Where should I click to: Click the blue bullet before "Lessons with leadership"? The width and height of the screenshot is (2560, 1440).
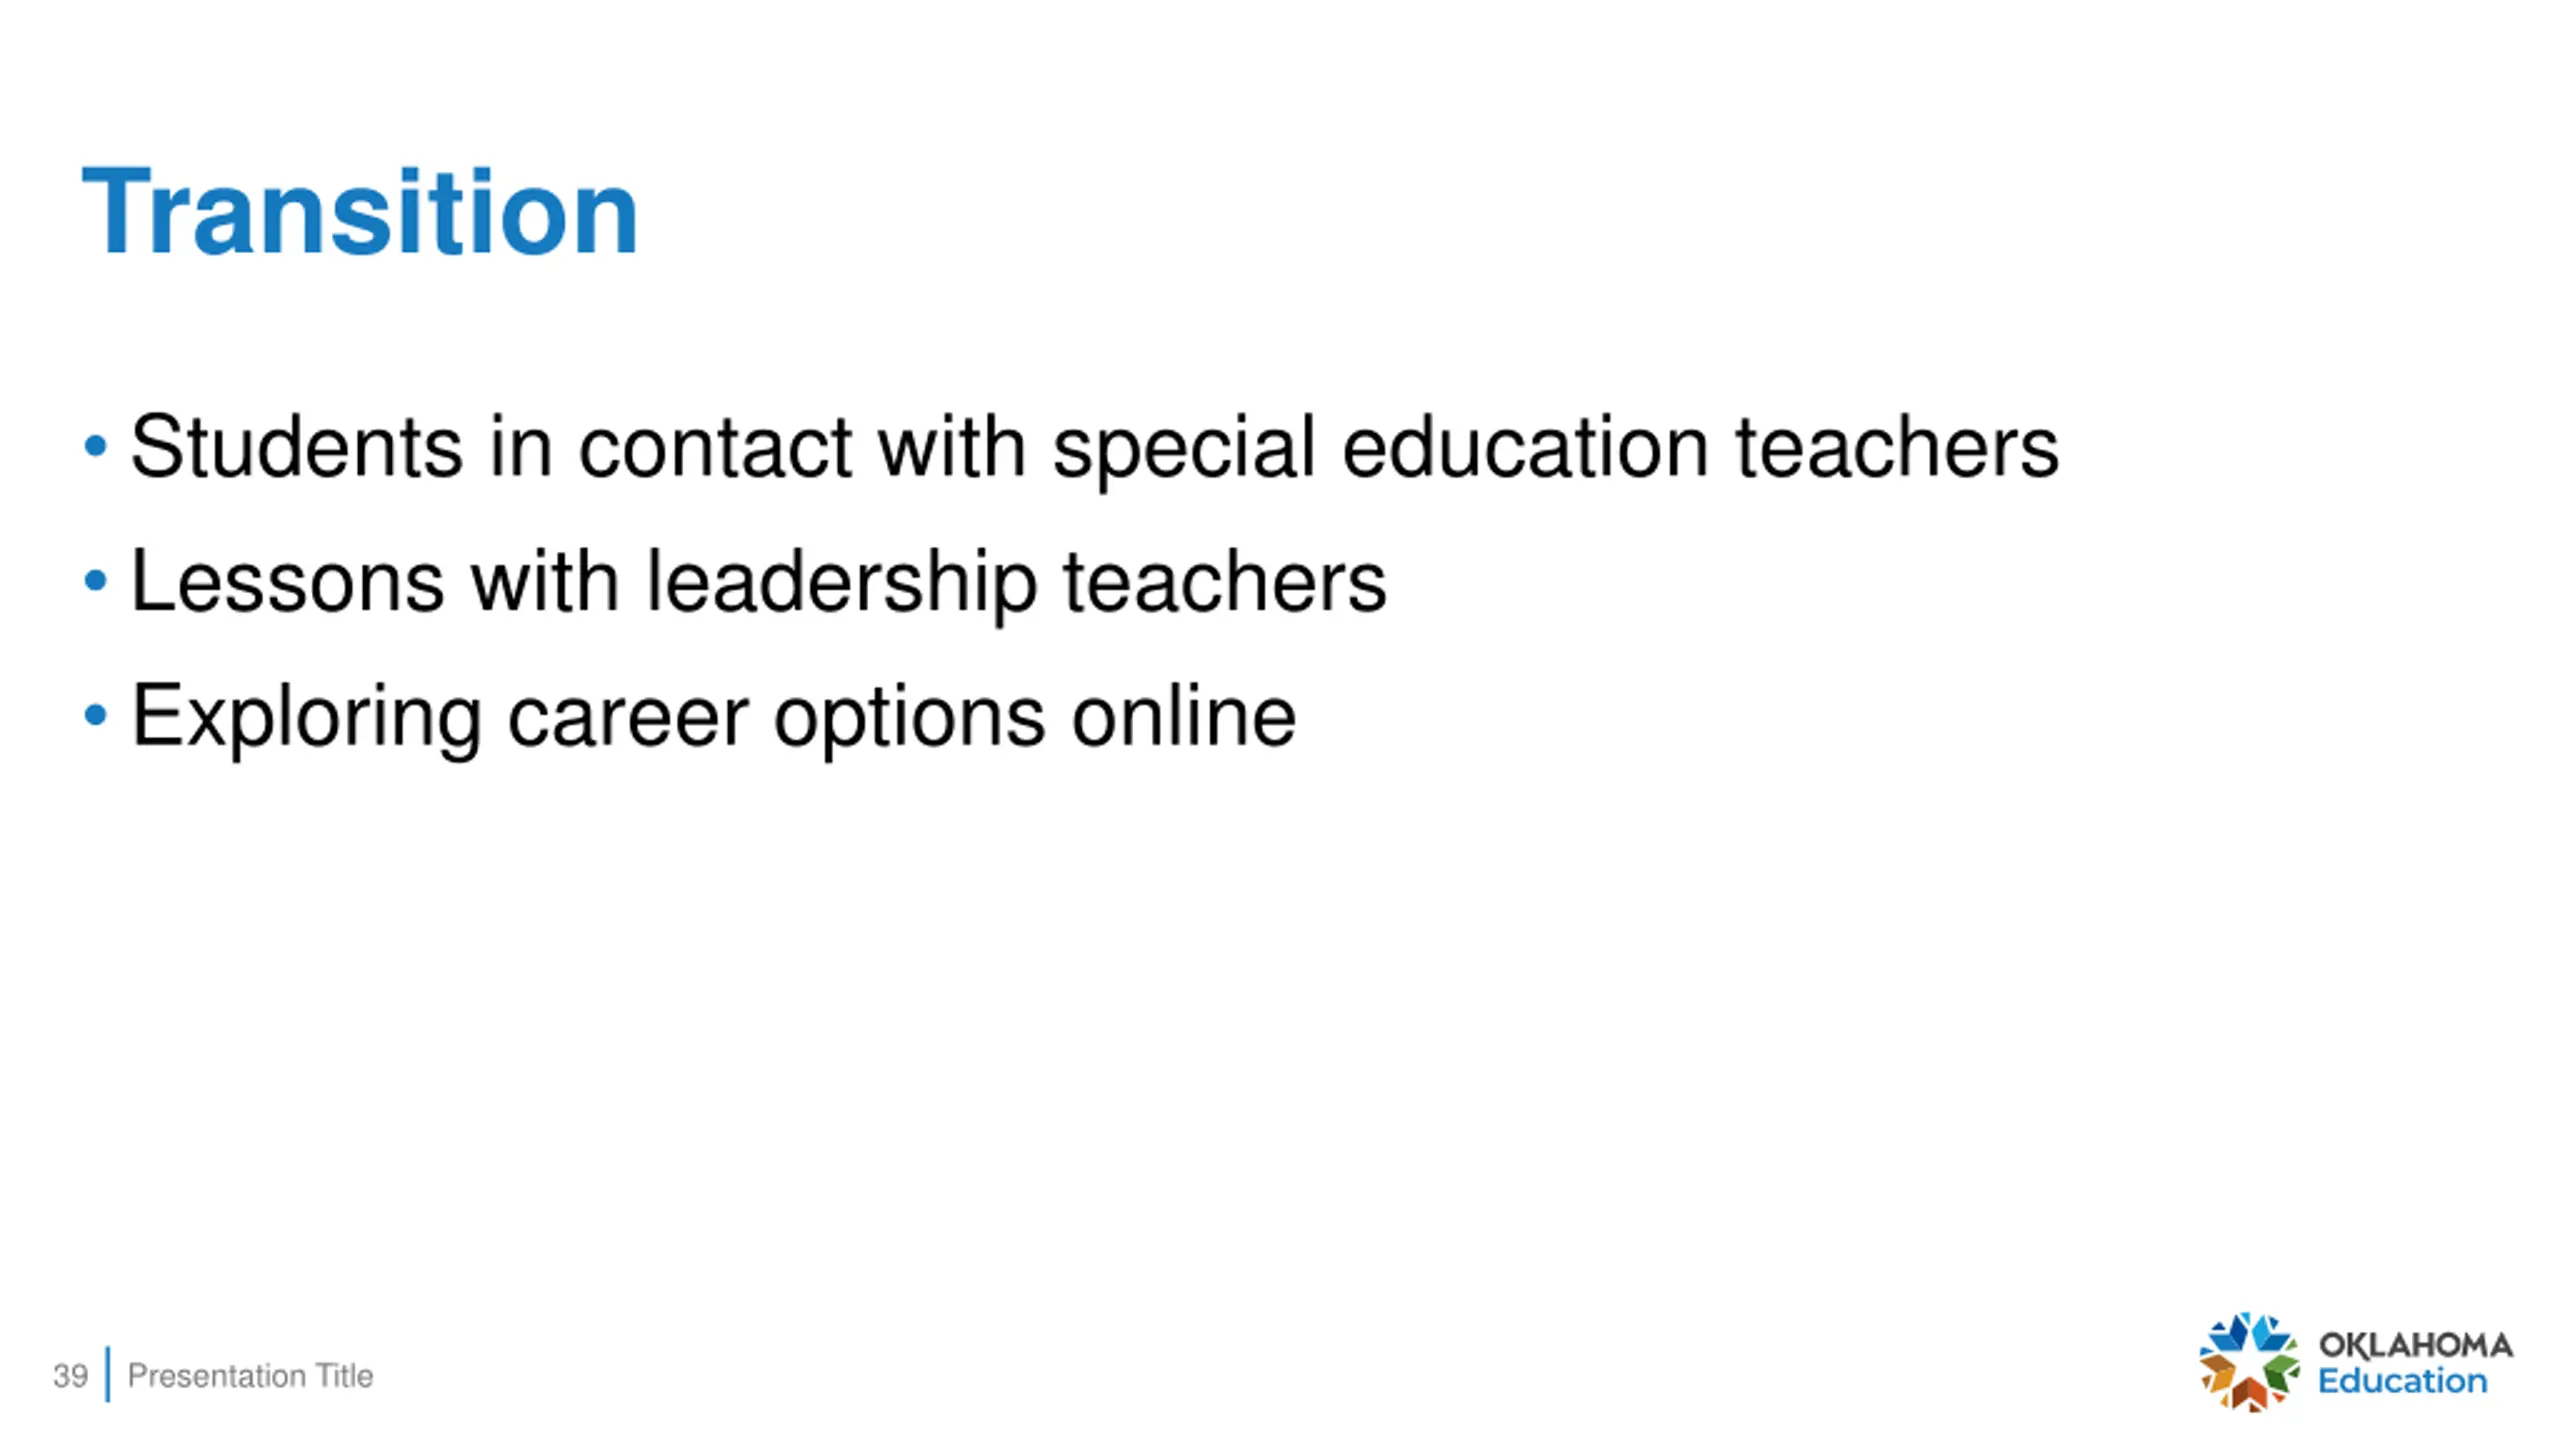[95, 580]
